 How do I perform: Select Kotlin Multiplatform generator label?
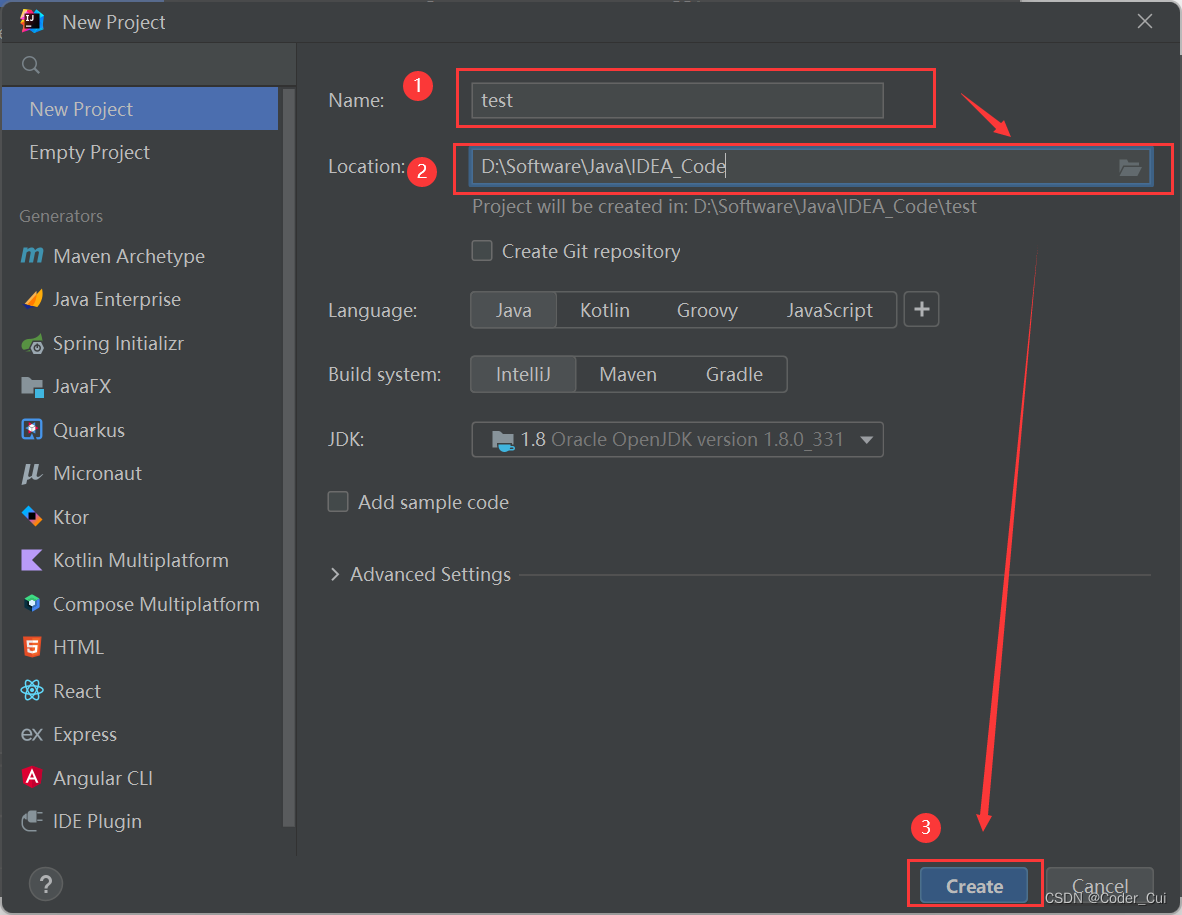click(141, 560)
